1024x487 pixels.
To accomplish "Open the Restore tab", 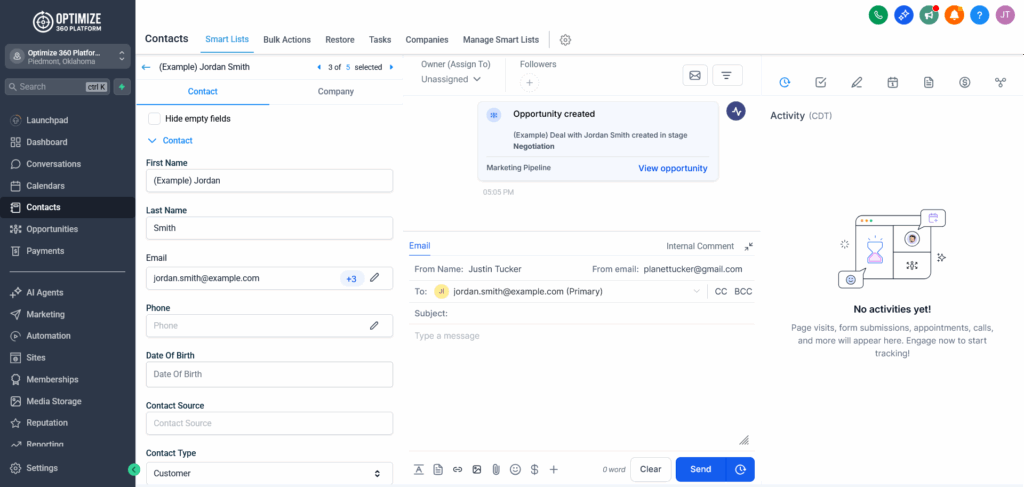I will [340, 39].
